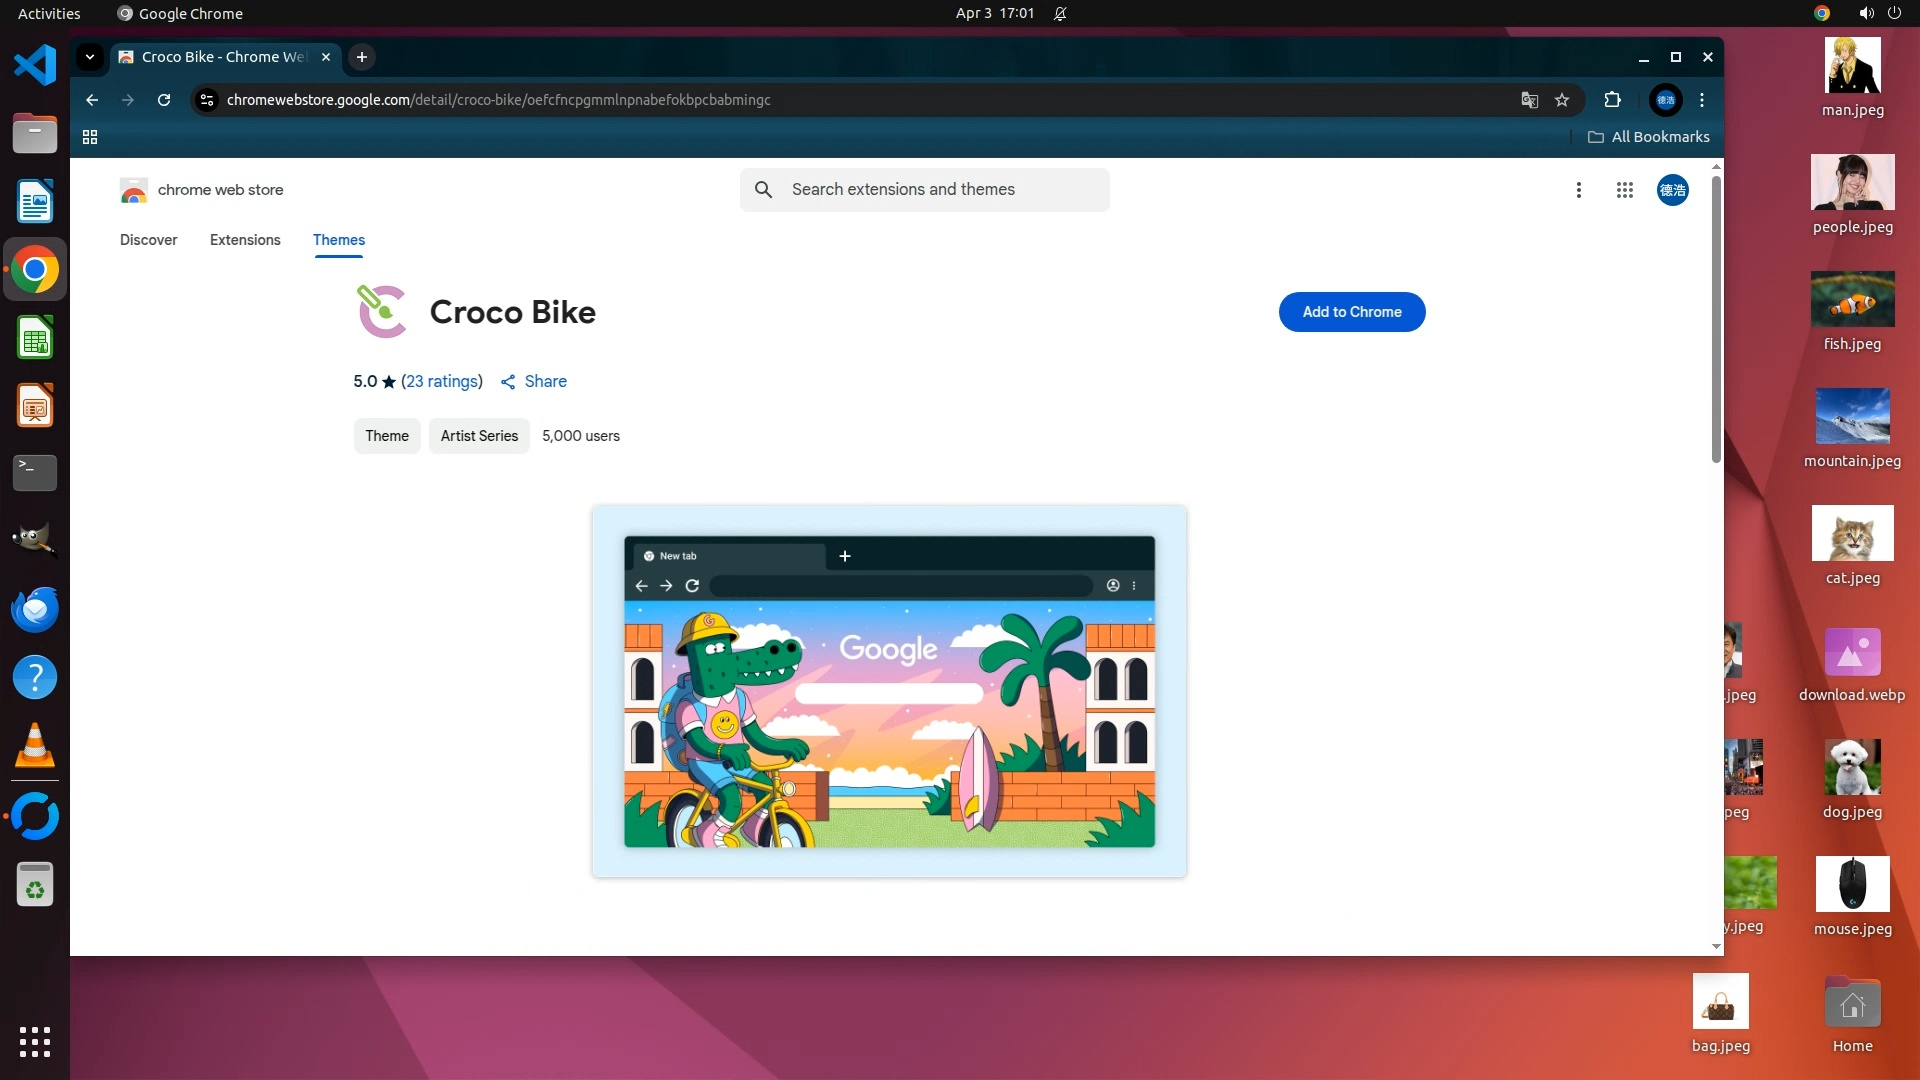Viewport: 1920px width, 1080px height.
Task: Click the apps shortcut in bookmarks bar
Action: point(90,137)
